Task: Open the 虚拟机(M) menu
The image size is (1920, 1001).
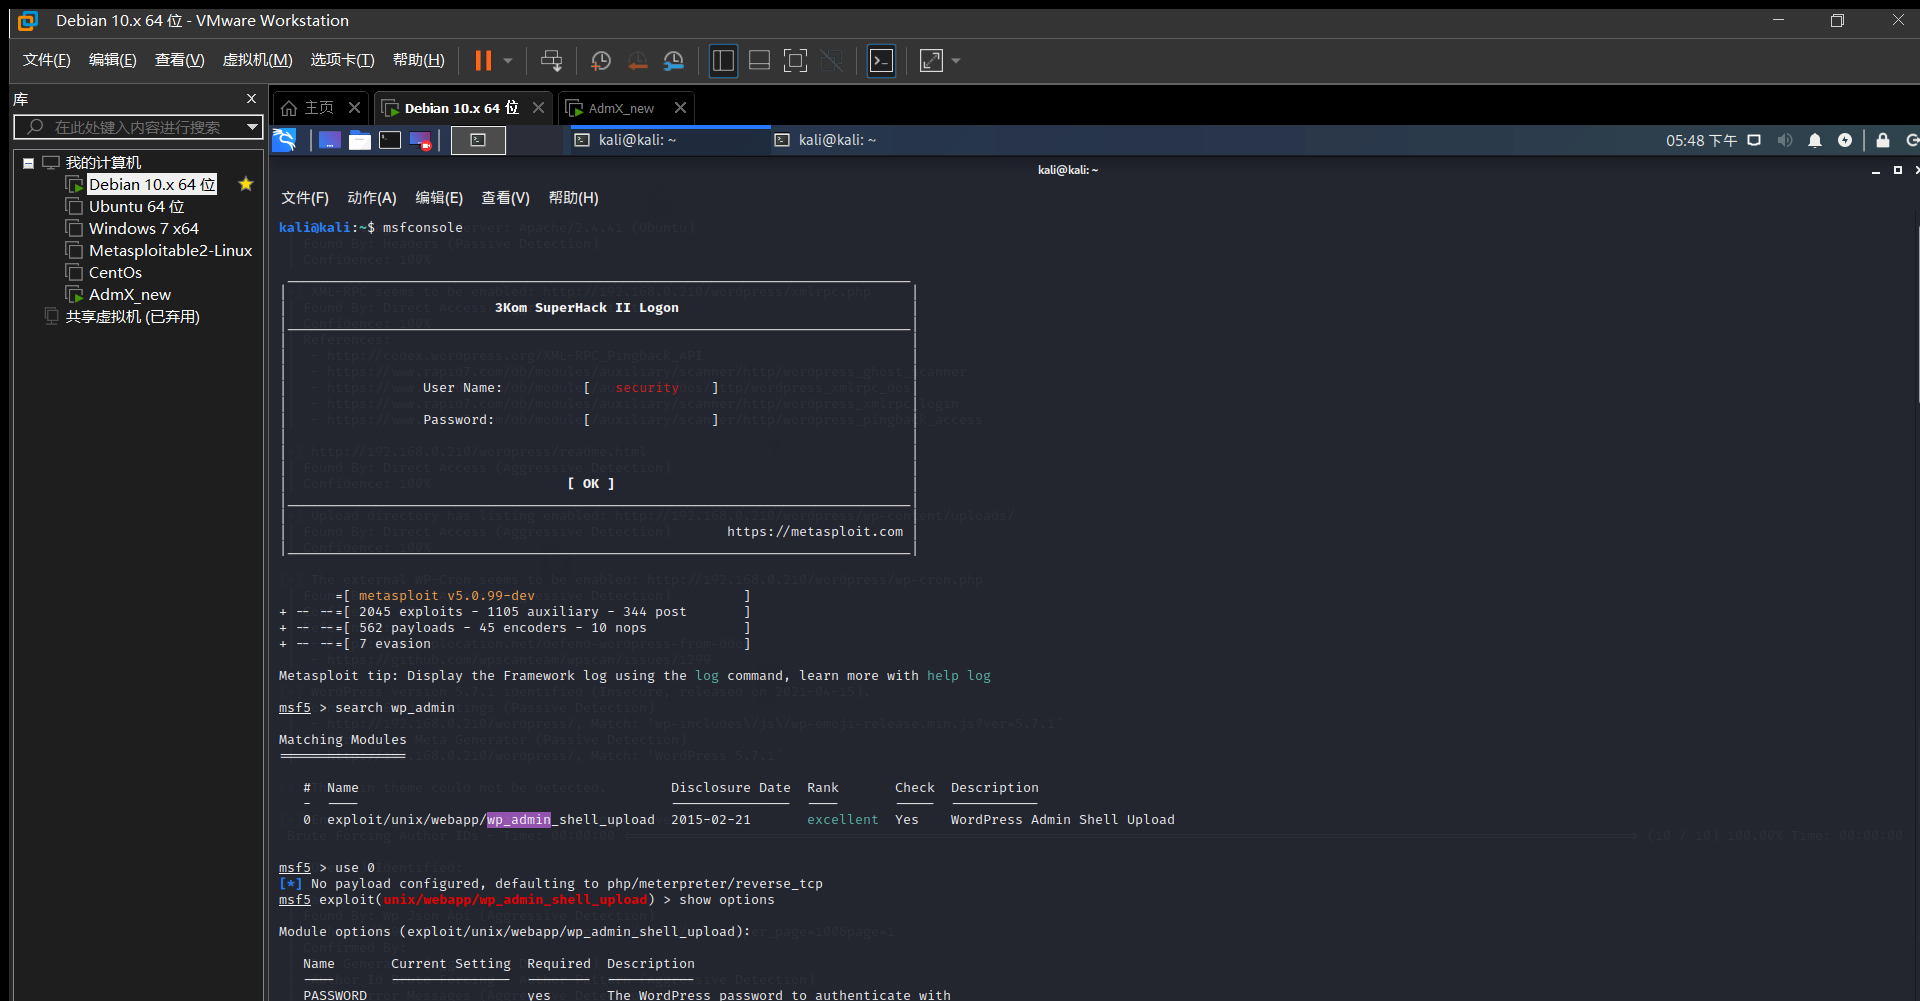Action: (257, 60)
